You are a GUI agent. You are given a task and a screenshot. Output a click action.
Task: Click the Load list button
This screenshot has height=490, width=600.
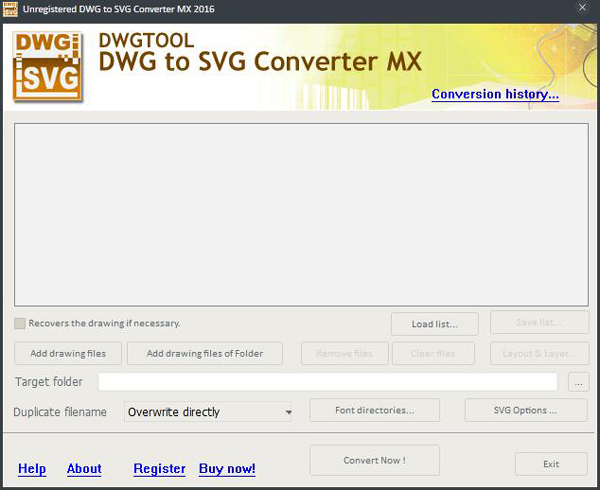435,324
